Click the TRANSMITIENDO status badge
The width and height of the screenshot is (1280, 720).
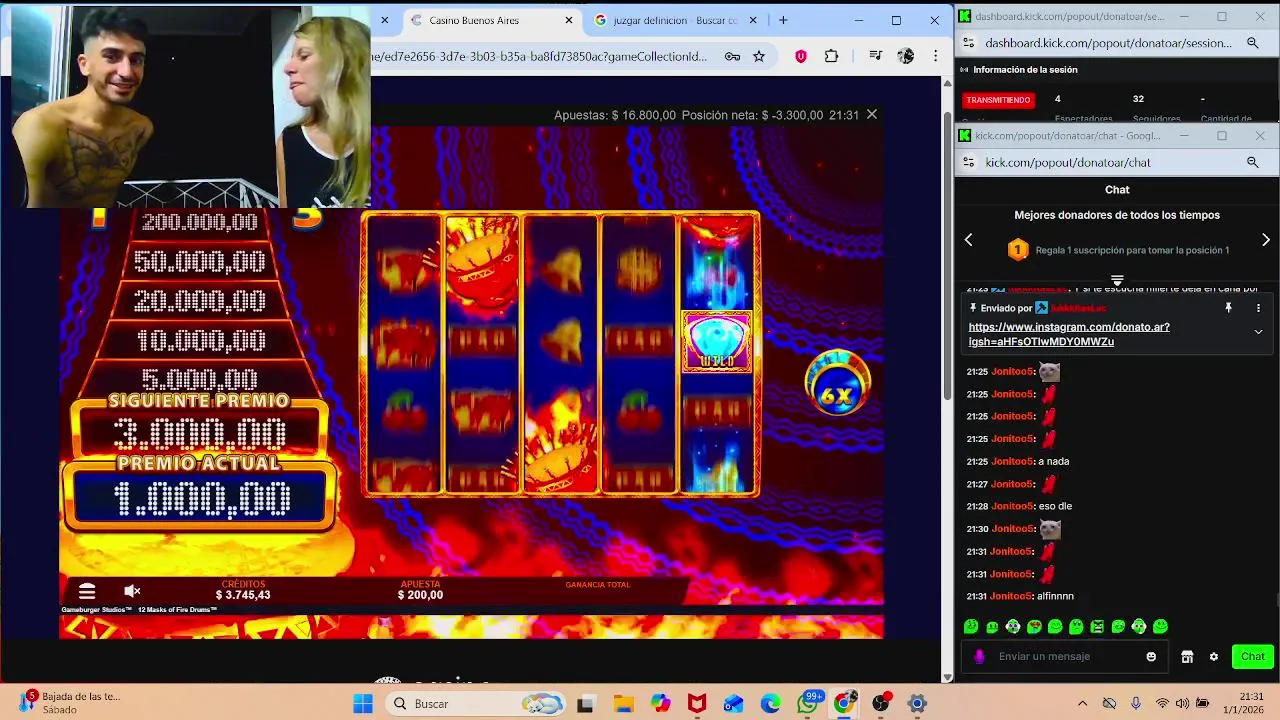(x=998, y=100)
